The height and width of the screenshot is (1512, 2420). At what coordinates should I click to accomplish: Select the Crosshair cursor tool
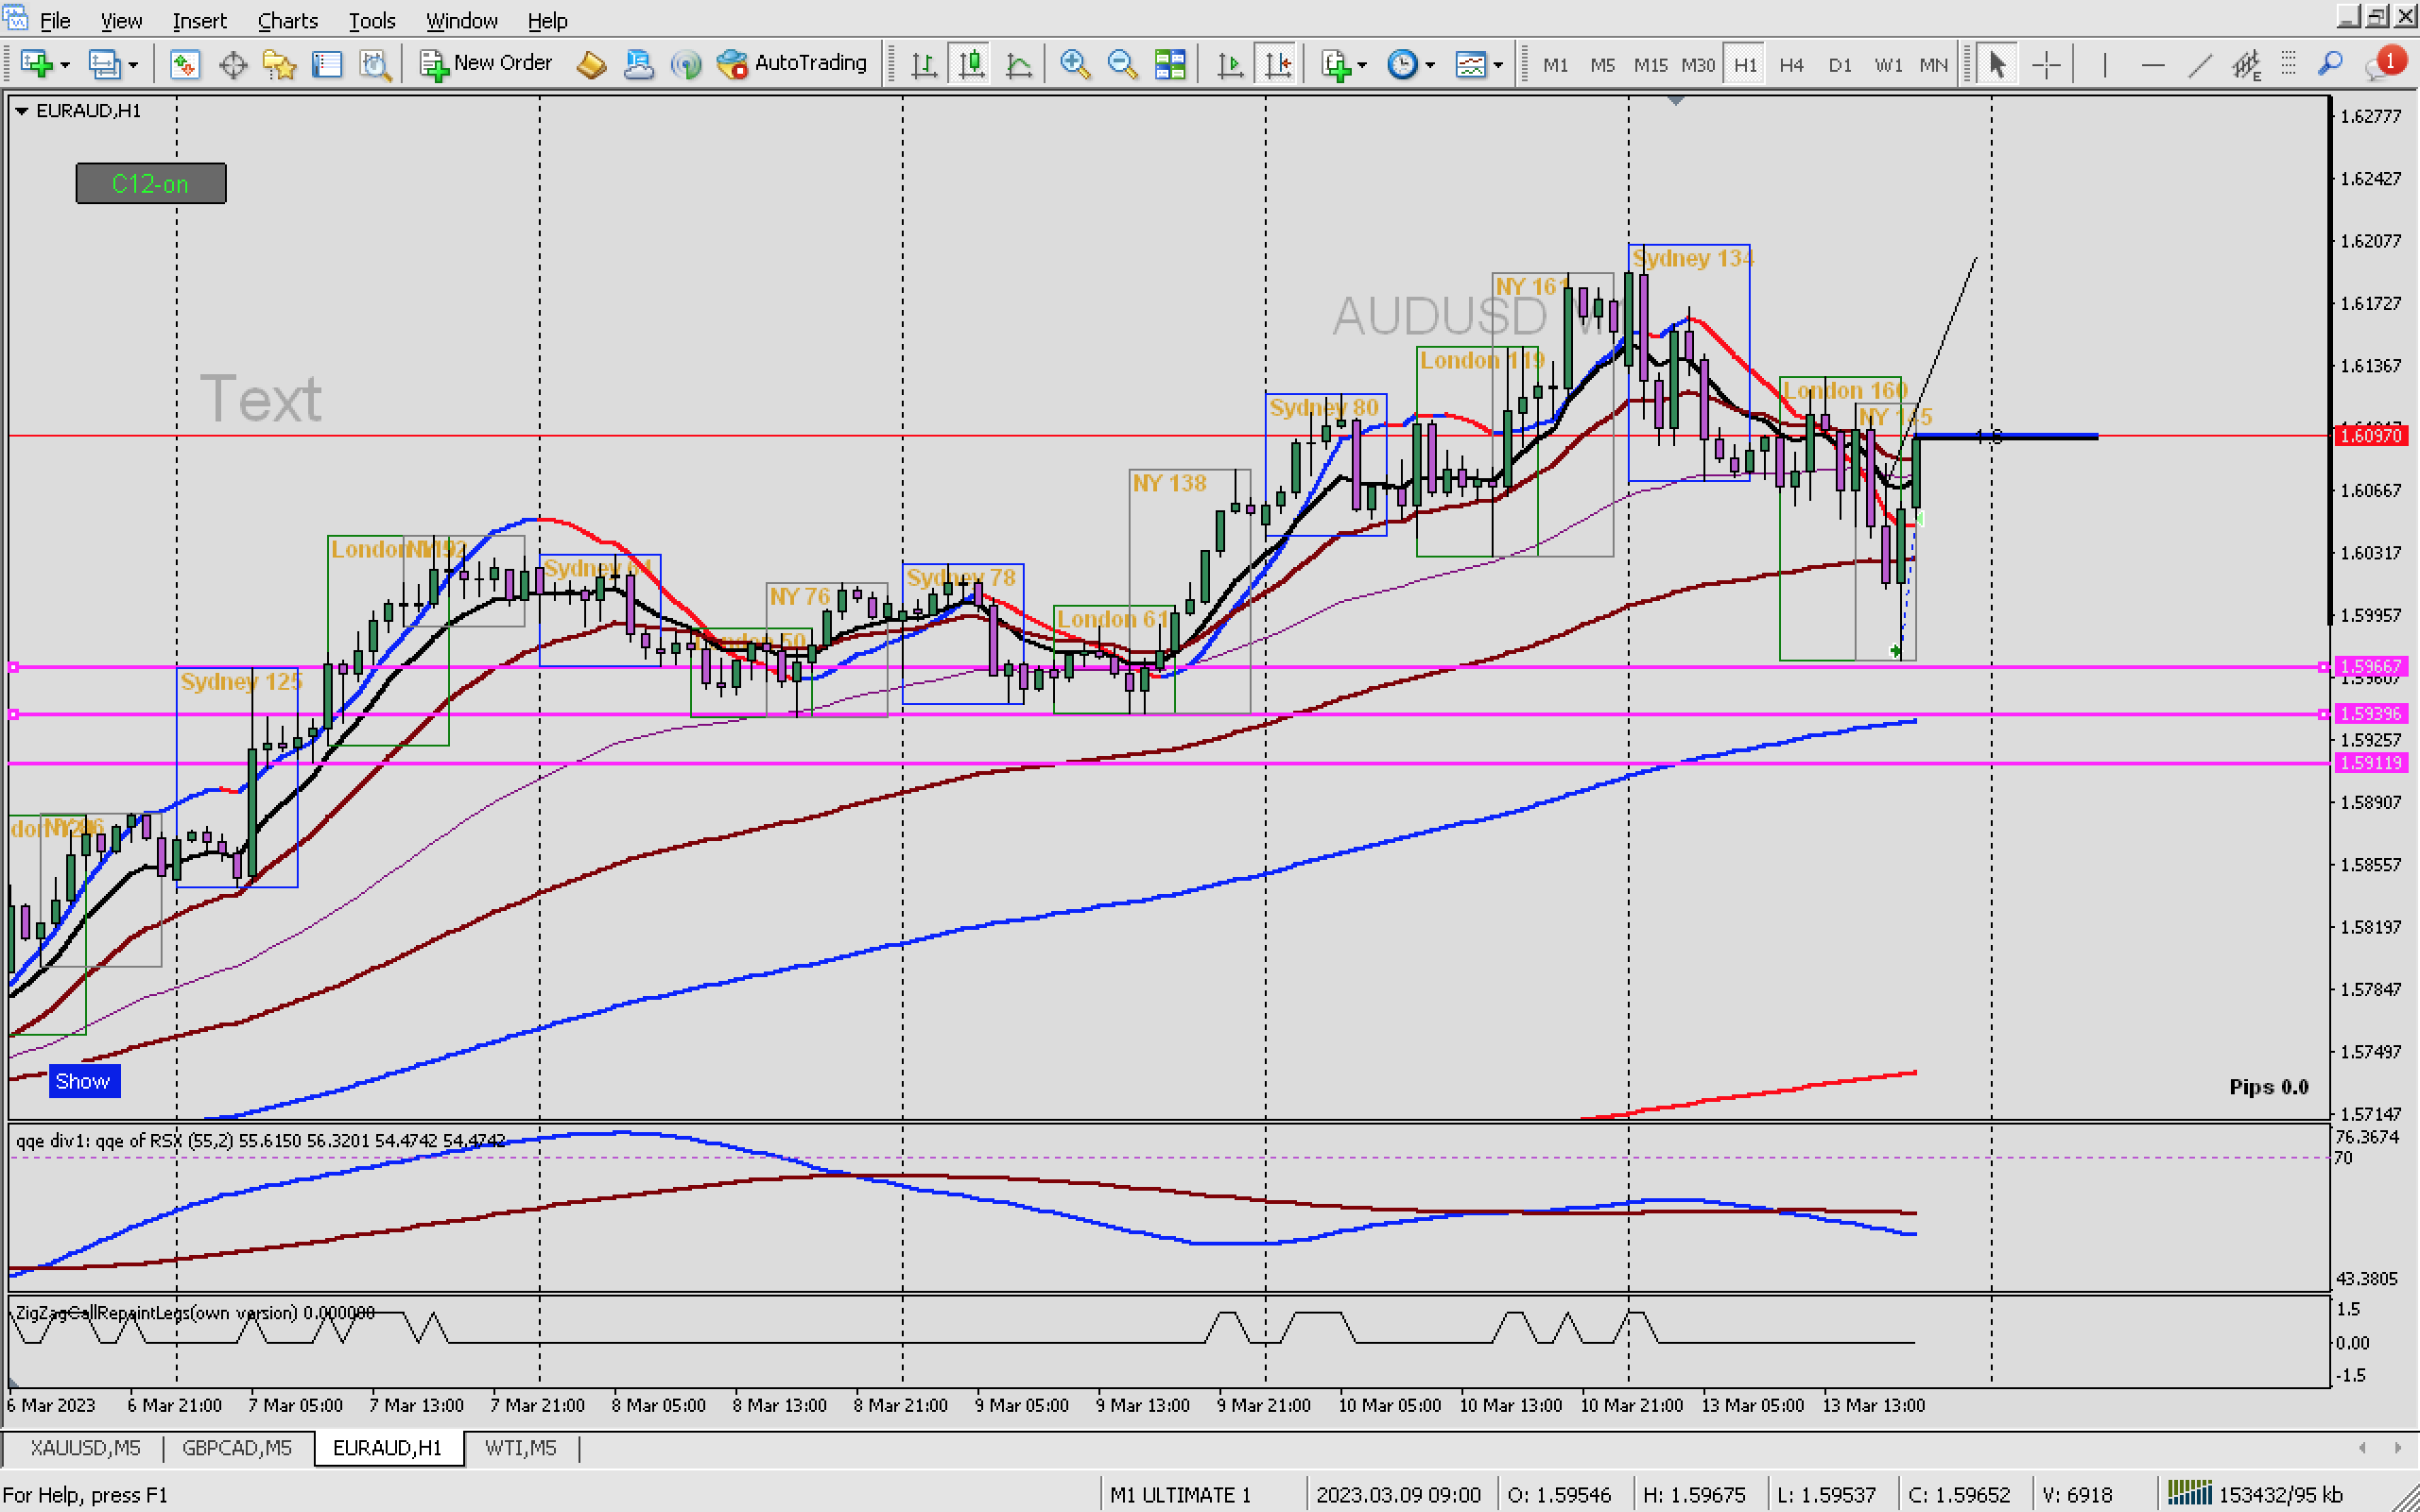tap(2046, 65)
